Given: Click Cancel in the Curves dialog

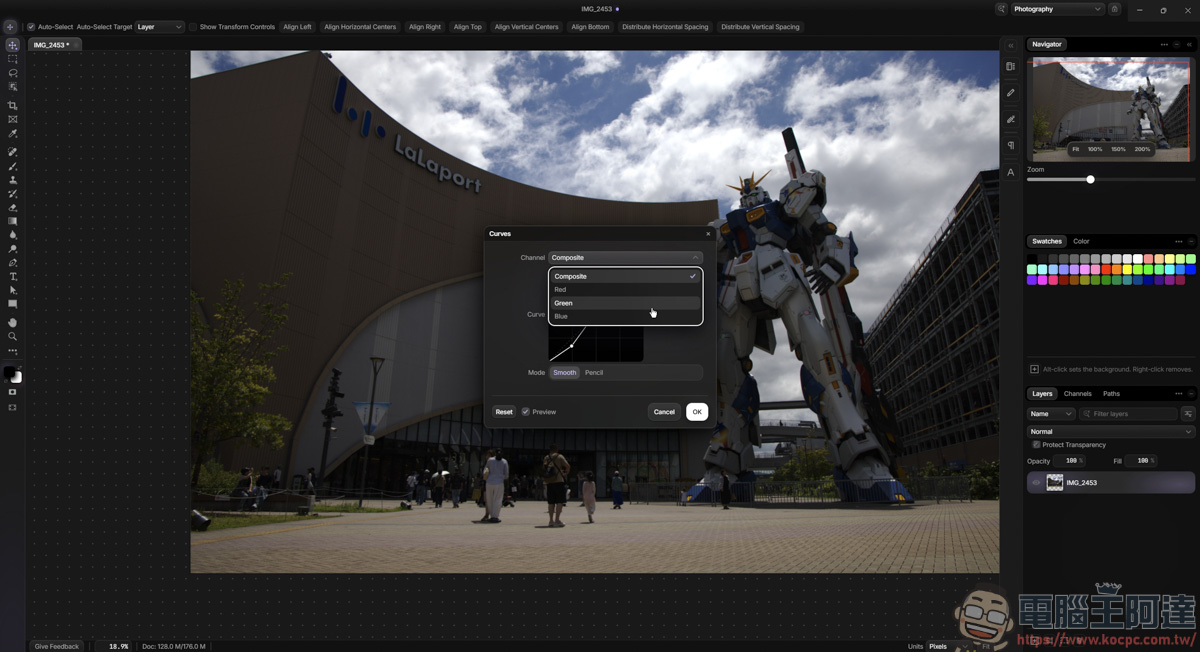Looking at the screenshot, I should coord(664,412).
